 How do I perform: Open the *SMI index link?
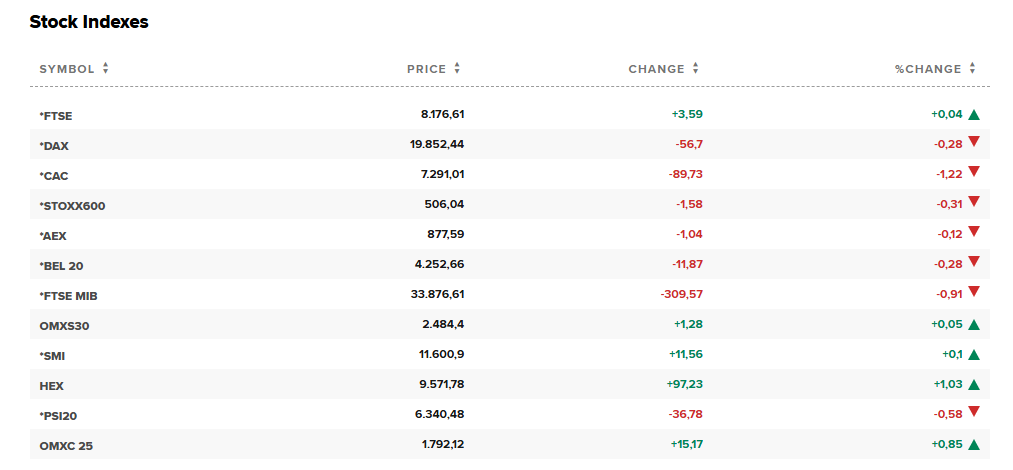pyautogui.click(x=52, y=356)
